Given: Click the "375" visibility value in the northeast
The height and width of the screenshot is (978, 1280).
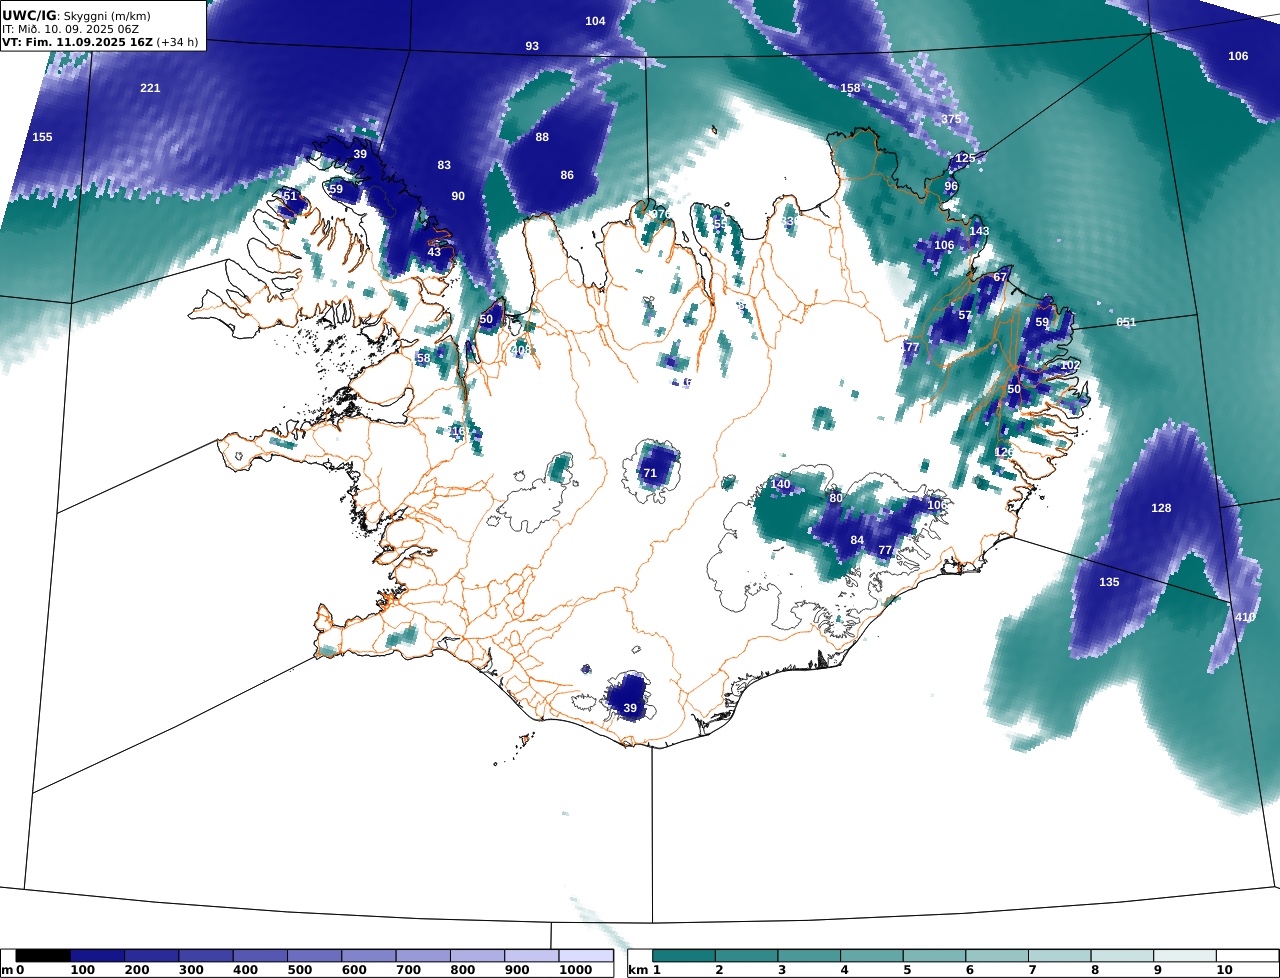Looking at the screenshot, I should click(951, 119).
